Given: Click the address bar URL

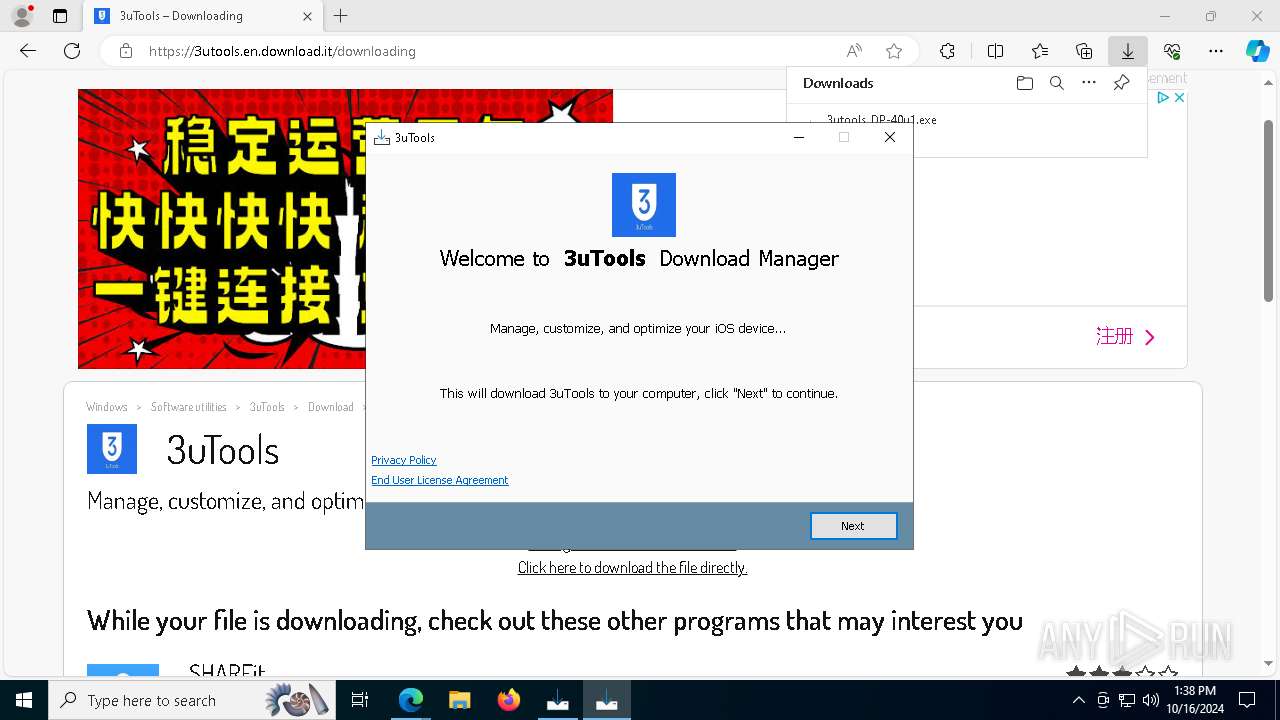Looking at the screenshot, I should pos(282,51).
